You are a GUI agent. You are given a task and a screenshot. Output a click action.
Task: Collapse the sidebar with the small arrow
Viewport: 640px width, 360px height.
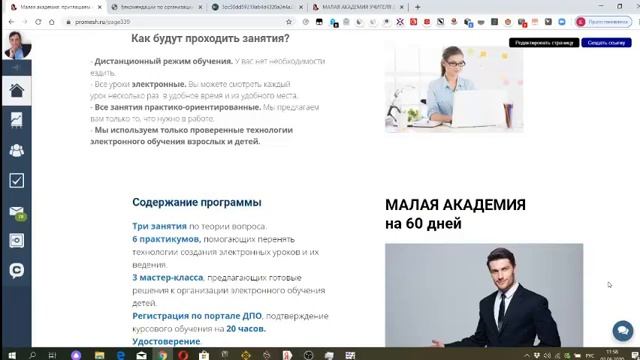[17, 68]
